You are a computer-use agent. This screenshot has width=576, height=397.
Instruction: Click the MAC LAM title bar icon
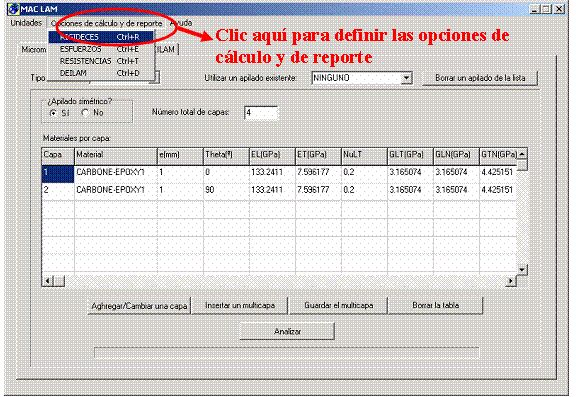(x=13, y=8)
